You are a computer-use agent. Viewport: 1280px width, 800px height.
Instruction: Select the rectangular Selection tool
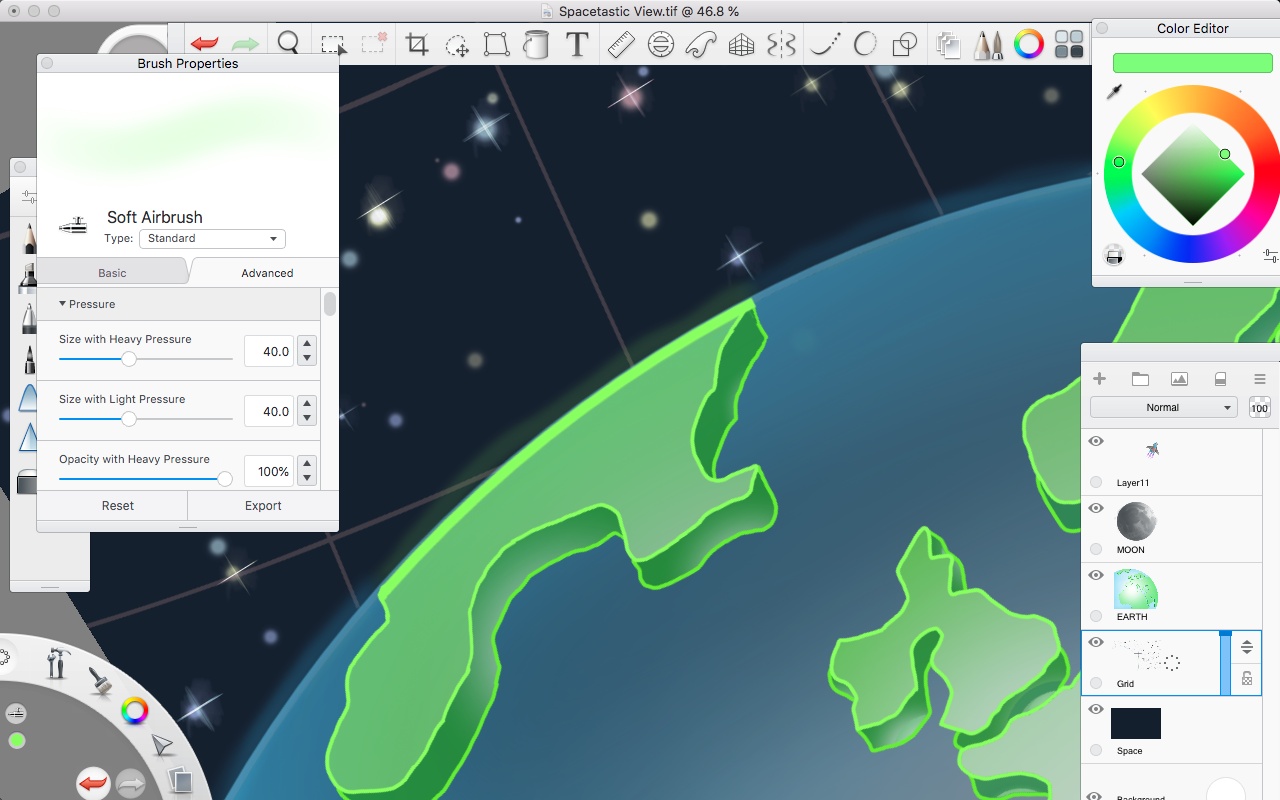[x=333, y=44]
